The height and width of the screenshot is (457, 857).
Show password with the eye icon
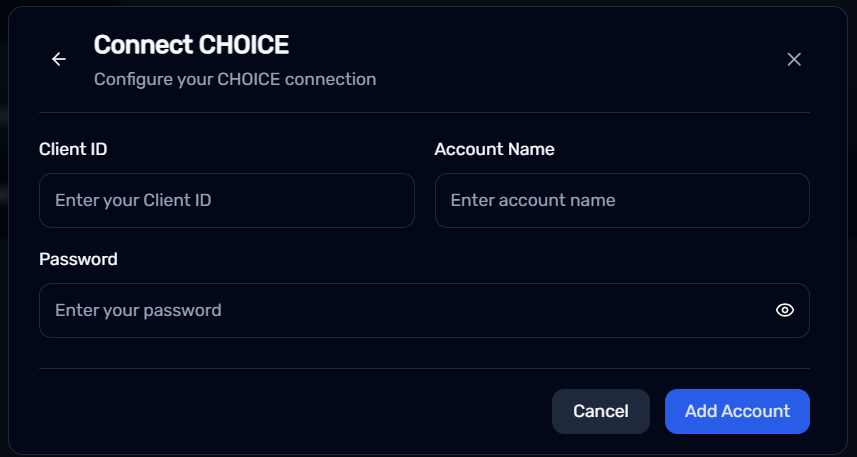tap(785, 310)
